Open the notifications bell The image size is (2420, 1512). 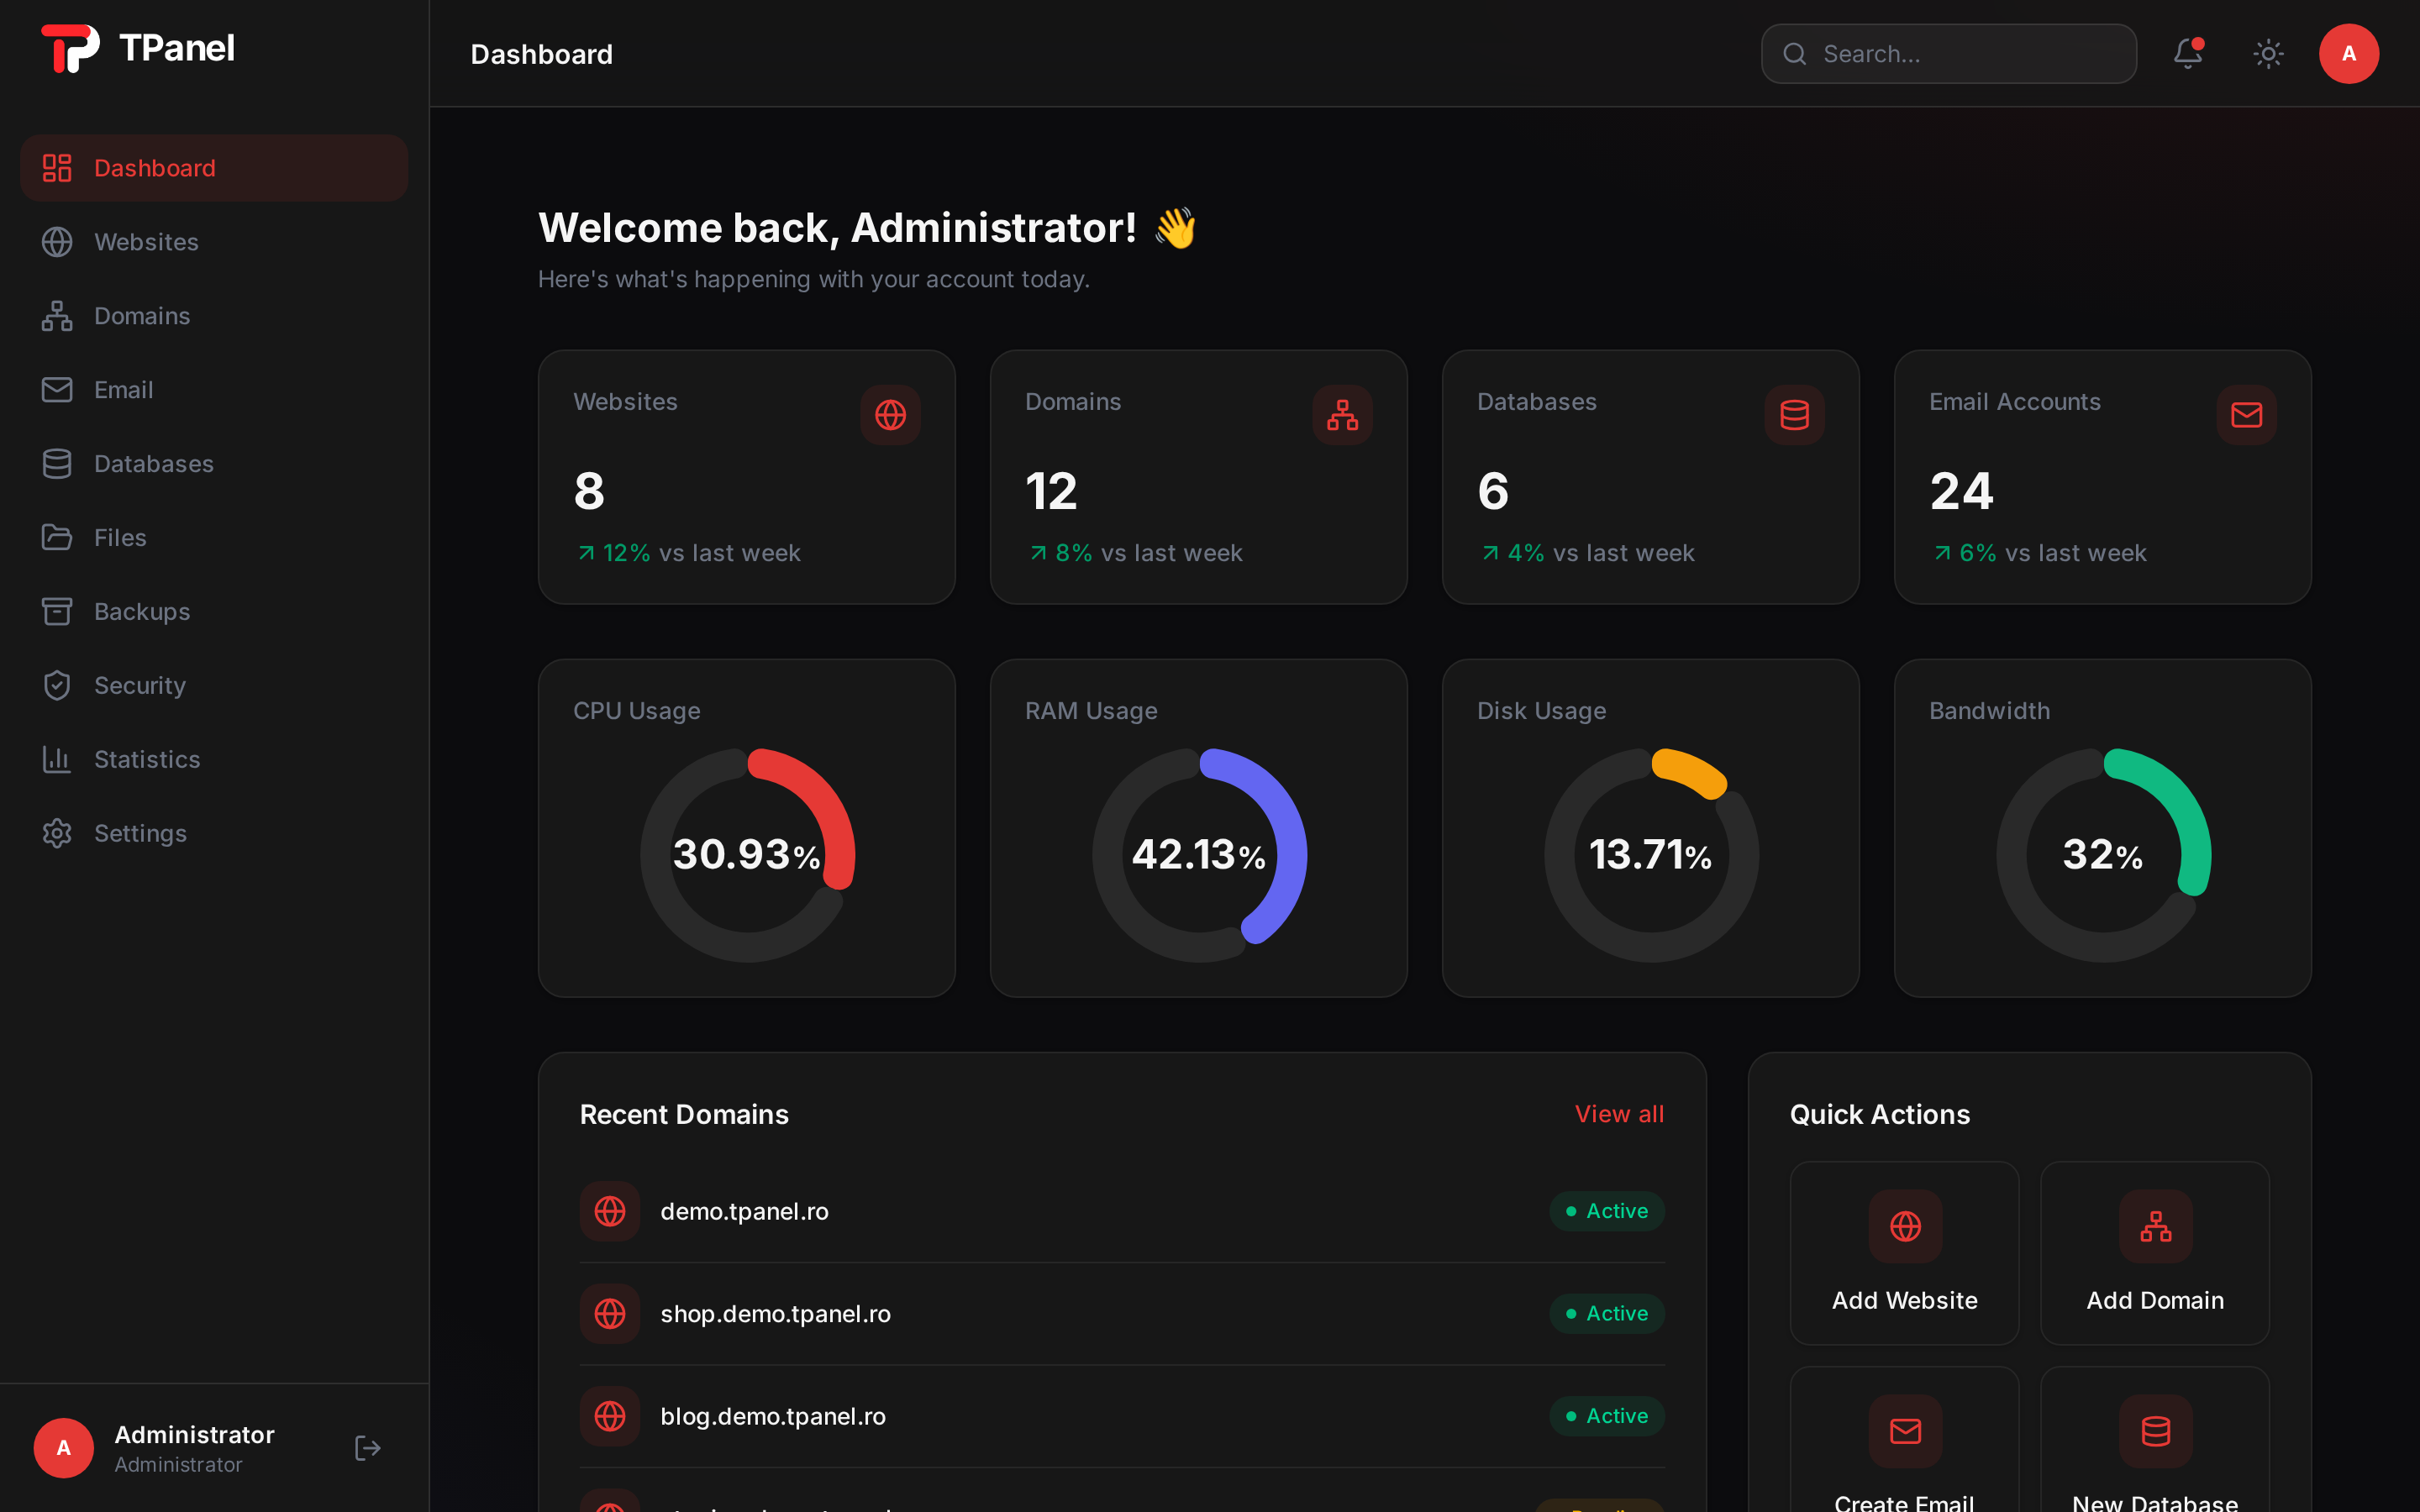click(2187, 53)
